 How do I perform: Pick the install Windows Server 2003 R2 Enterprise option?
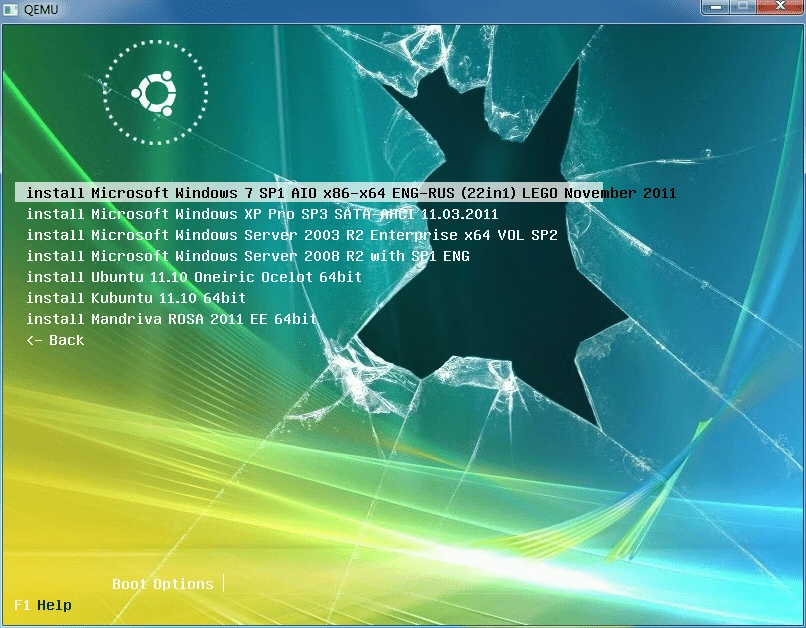292,235
